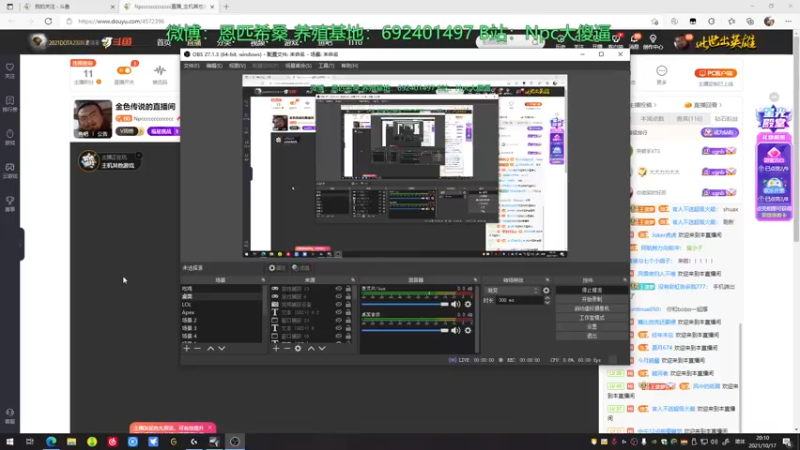Add a new scene with the plus icon
800x450 pixels.
click(186, 348)
